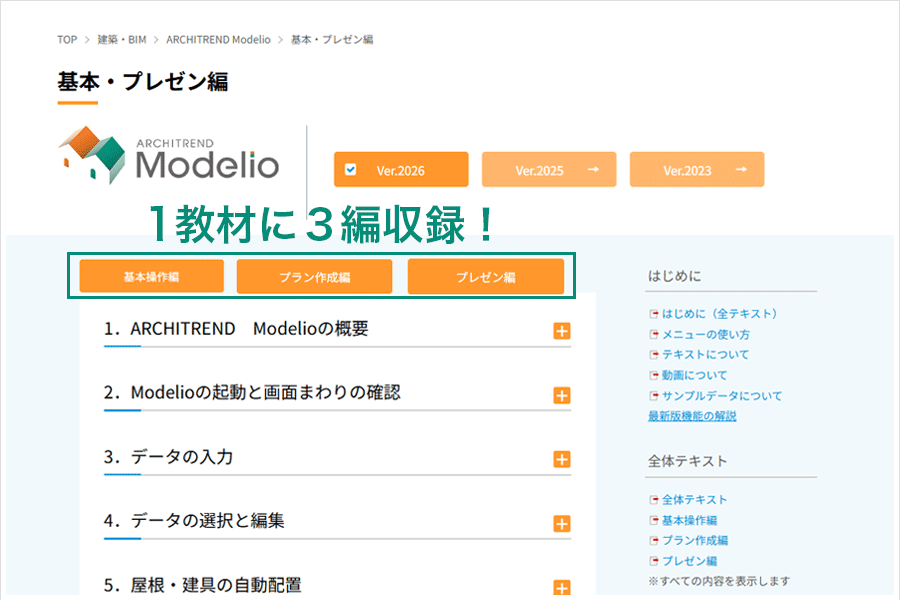Image resolution: width=900 pixels, height=600 pixels.
Task: Expand section 2 Modelioの起動と画面まわりの確認
Action: [x=561, y=396]
